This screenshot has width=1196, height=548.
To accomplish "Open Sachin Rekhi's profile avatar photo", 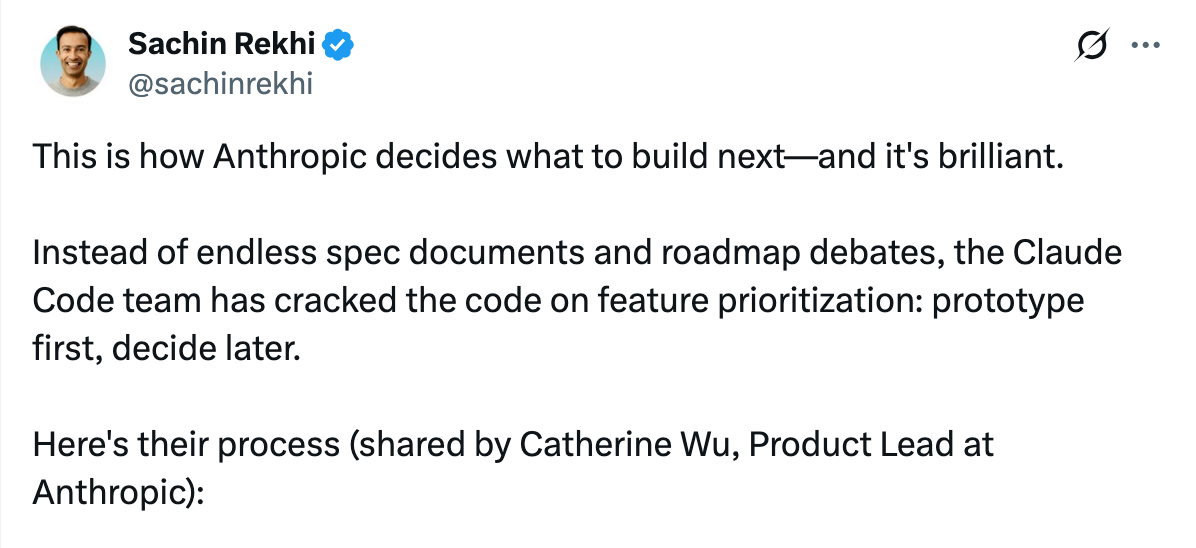I will (72, 63).
